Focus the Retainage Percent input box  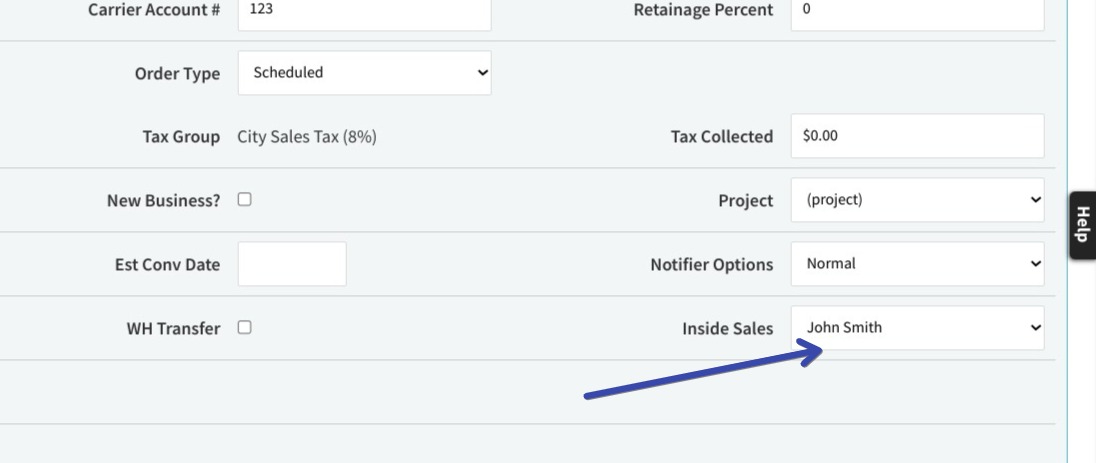(917, 12)
